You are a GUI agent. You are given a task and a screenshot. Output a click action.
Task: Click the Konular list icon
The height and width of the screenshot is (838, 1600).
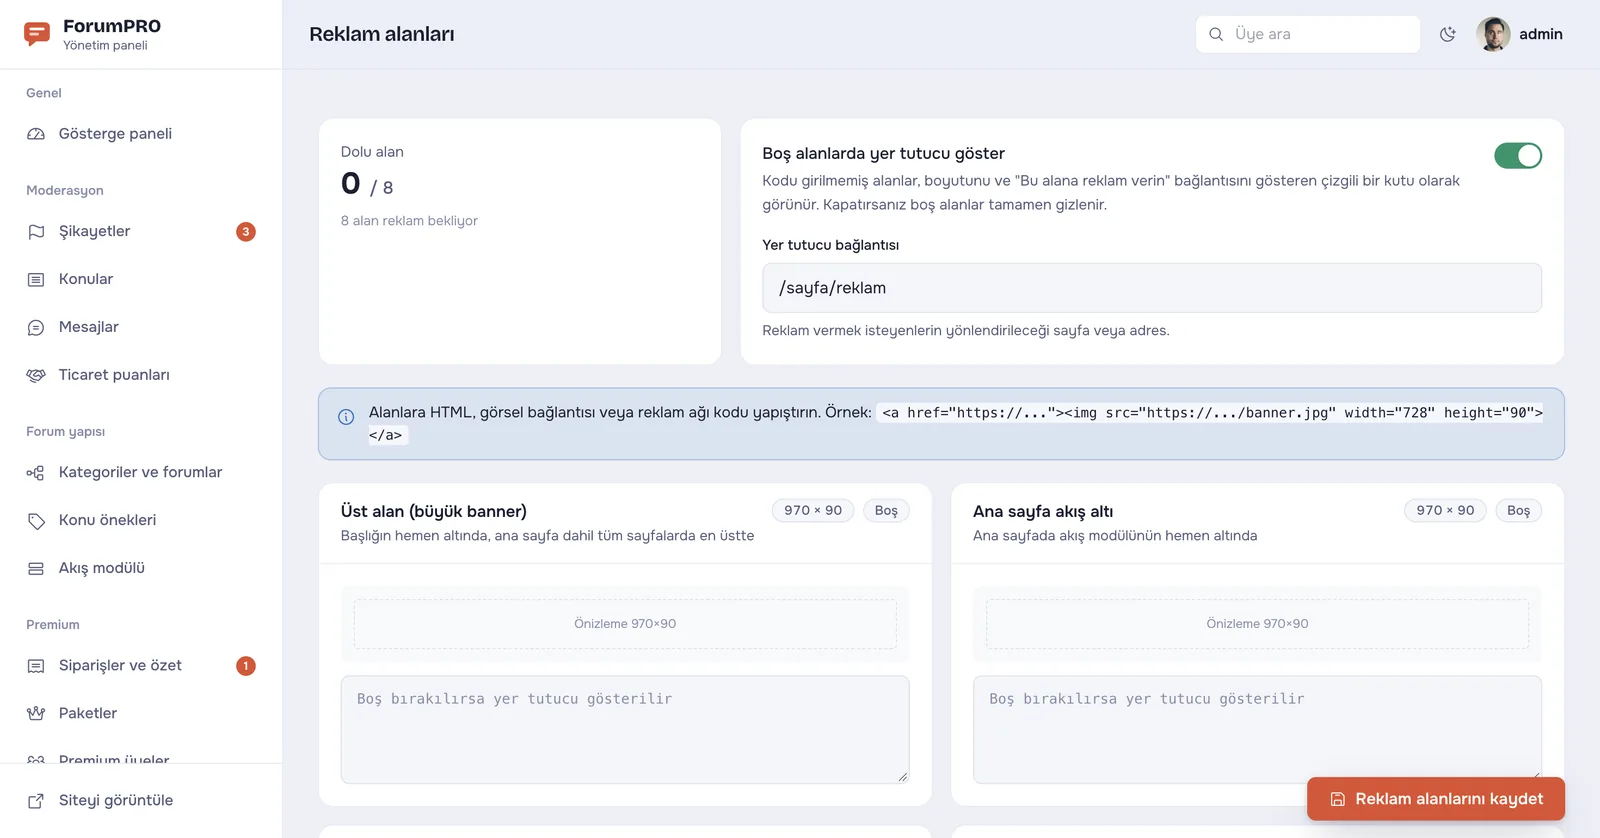click(x=36, y=280)
